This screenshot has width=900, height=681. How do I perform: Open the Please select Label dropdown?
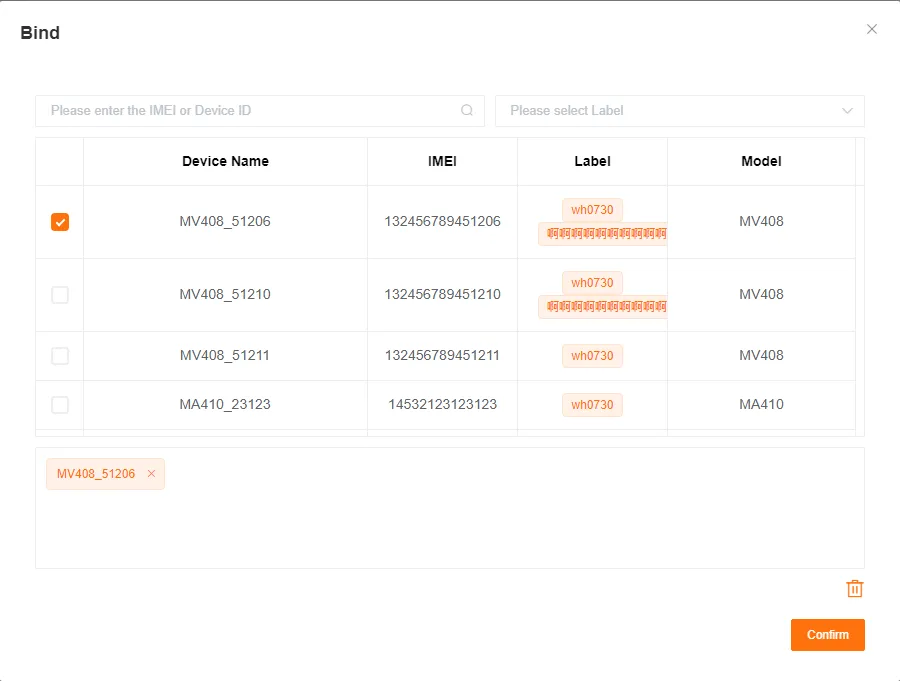(x=679, y=111)
